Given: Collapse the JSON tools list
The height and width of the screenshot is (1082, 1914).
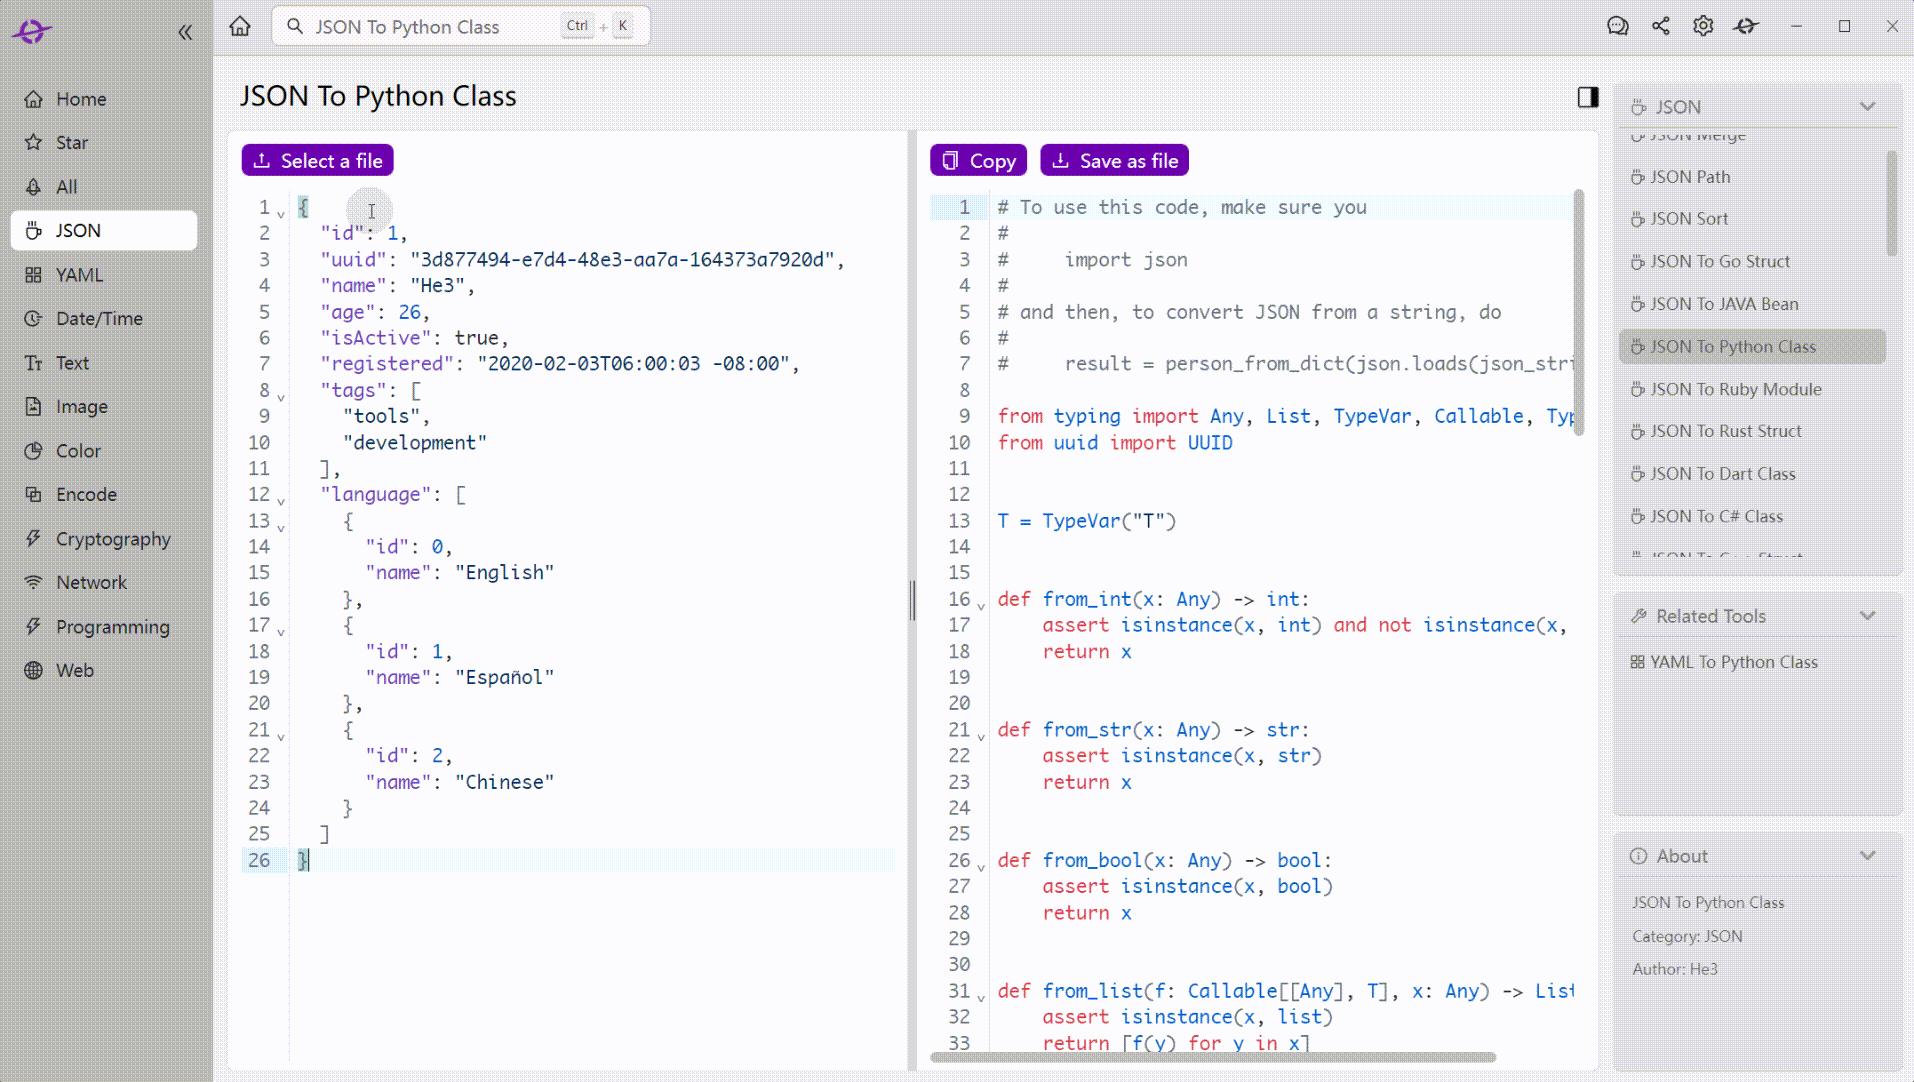Looking at the screenshot, I should (x=1866, y=106).
